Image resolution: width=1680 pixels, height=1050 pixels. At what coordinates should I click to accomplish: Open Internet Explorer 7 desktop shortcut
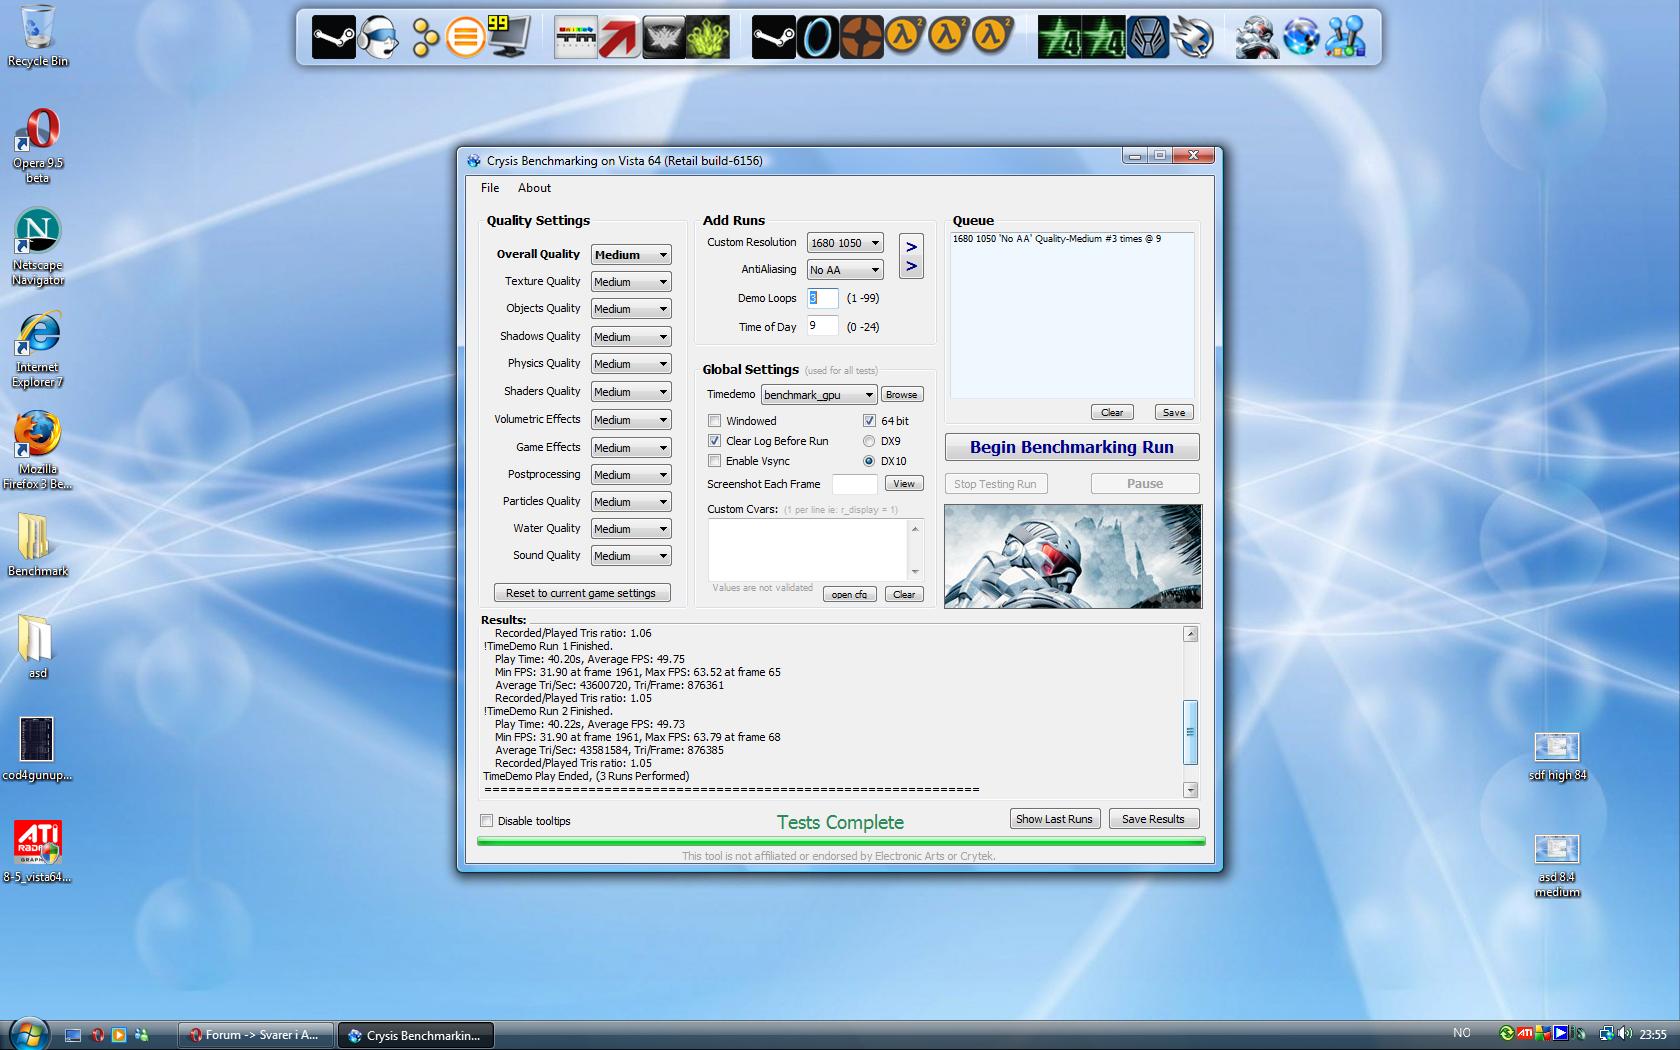coord(38,350)
